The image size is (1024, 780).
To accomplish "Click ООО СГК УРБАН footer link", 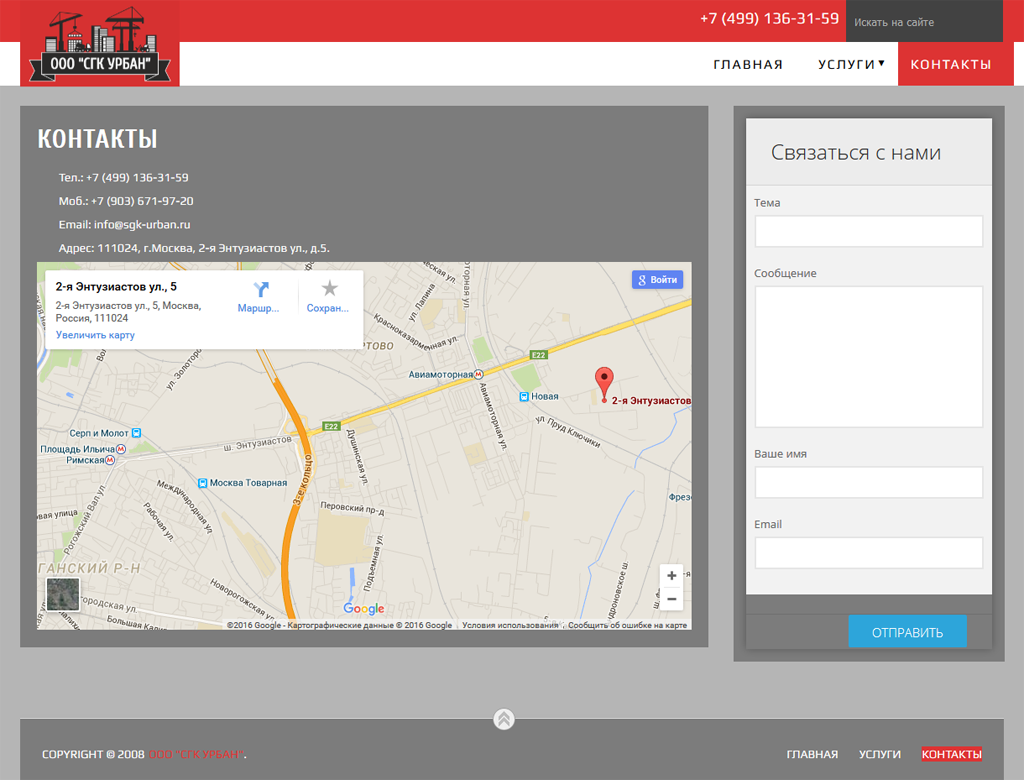I will click(196, 754).
